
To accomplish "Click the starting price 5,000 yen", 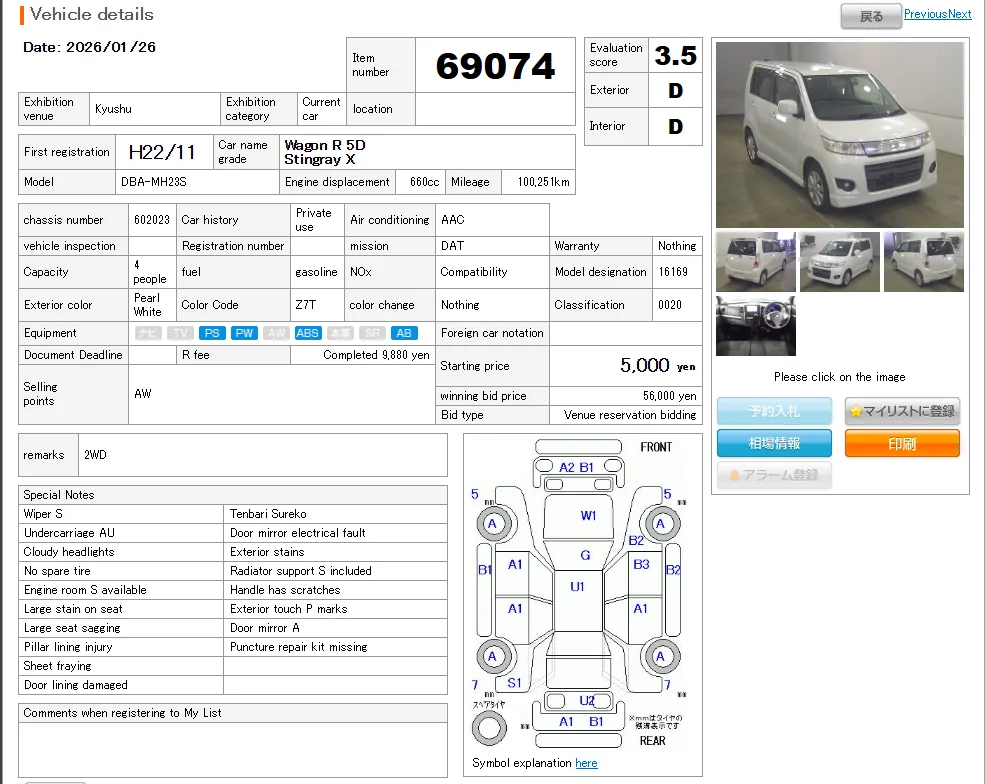I will [x=658, y=366].
